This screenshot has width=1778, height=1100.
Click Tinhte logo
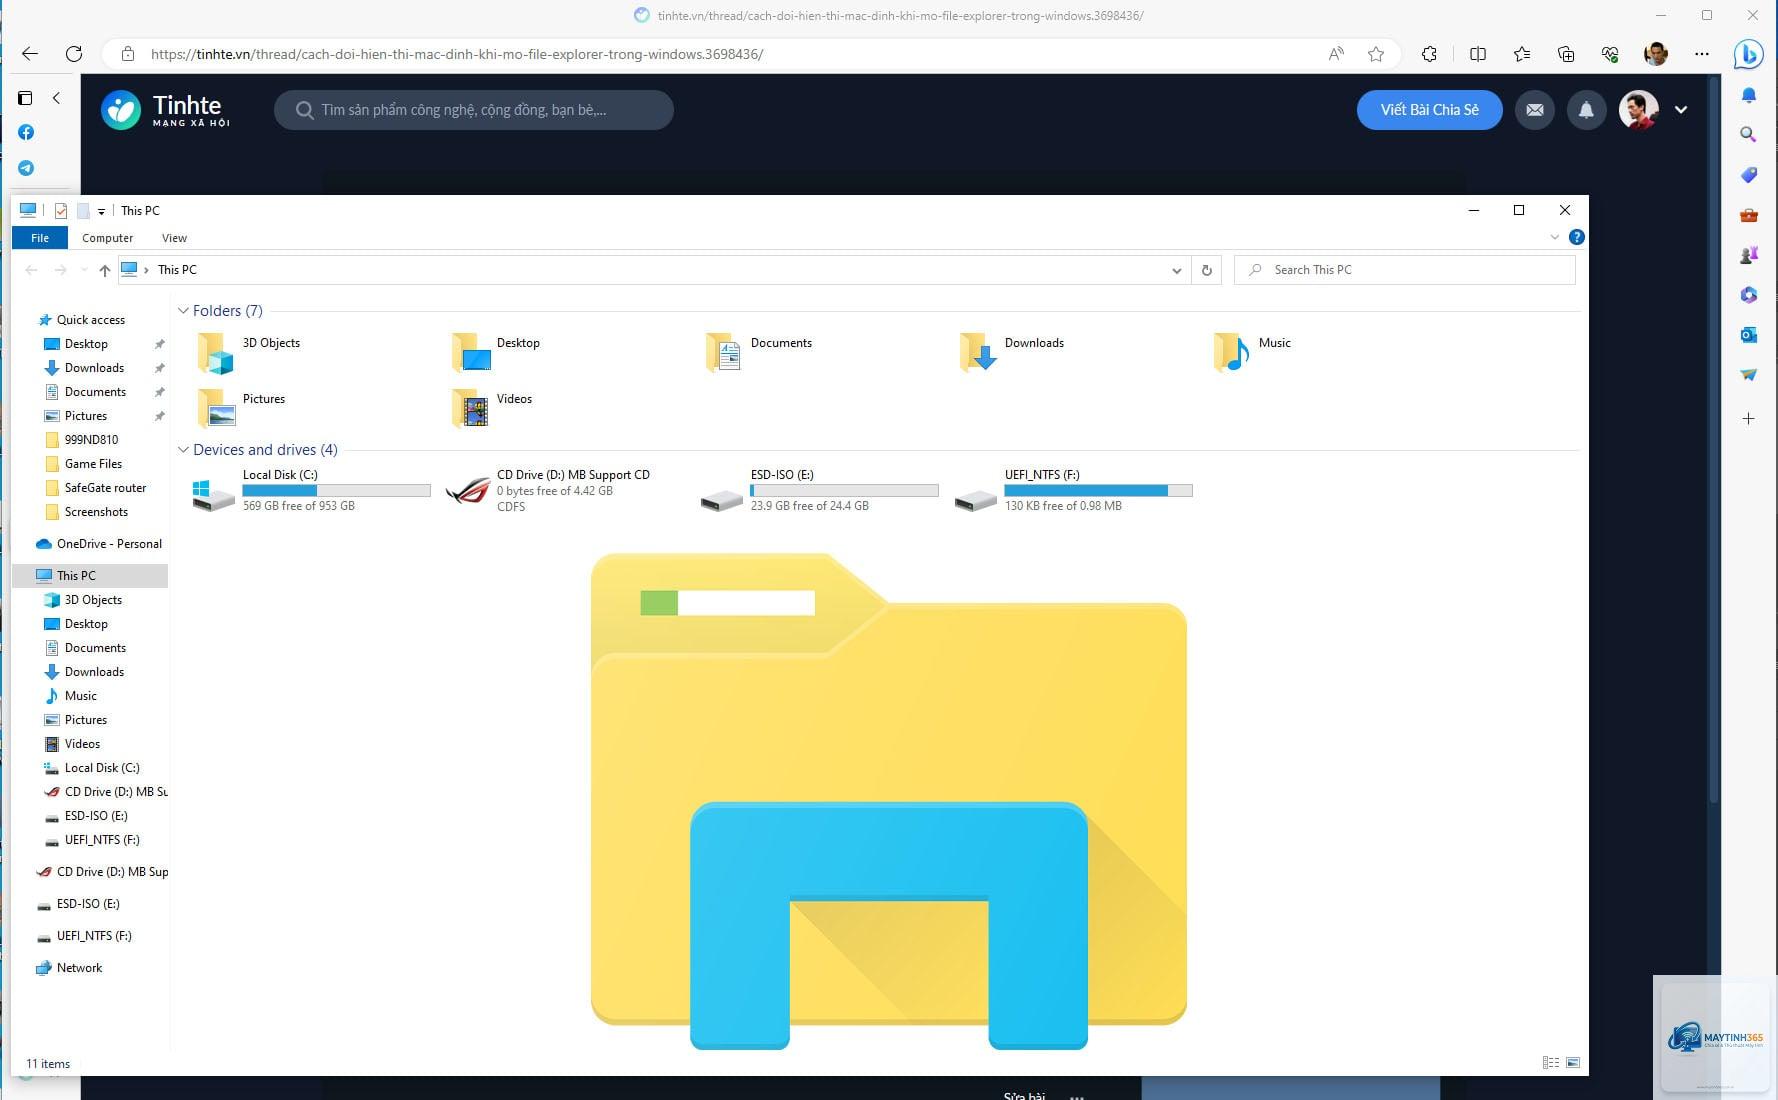tap(166, 110)
